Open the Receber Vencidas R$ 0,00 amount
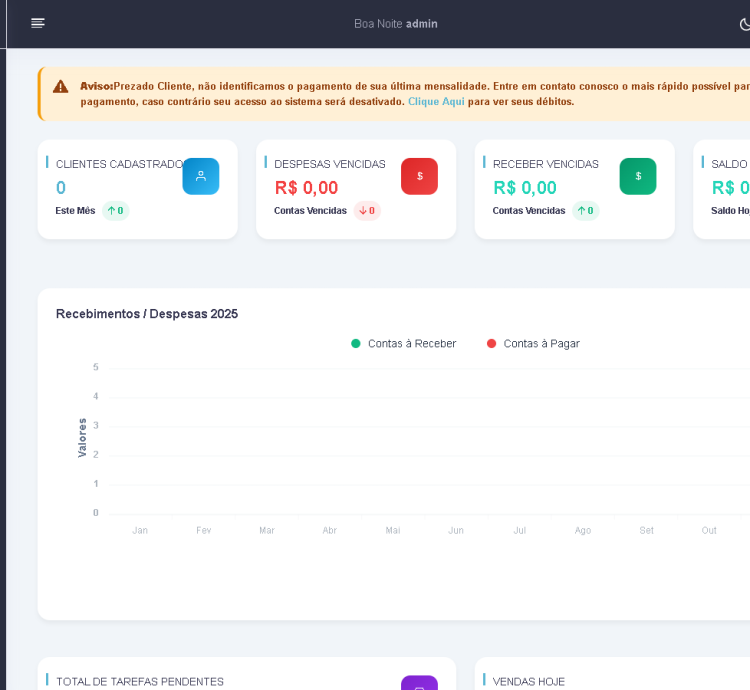Image resolution: width=750 pixels, height=690 pixels. (525, 188)
